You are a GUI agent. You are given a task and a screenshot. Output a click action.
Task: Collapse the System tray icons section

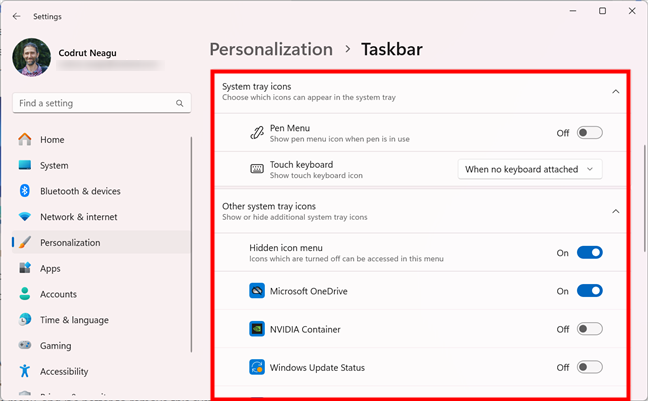point(616,91)
